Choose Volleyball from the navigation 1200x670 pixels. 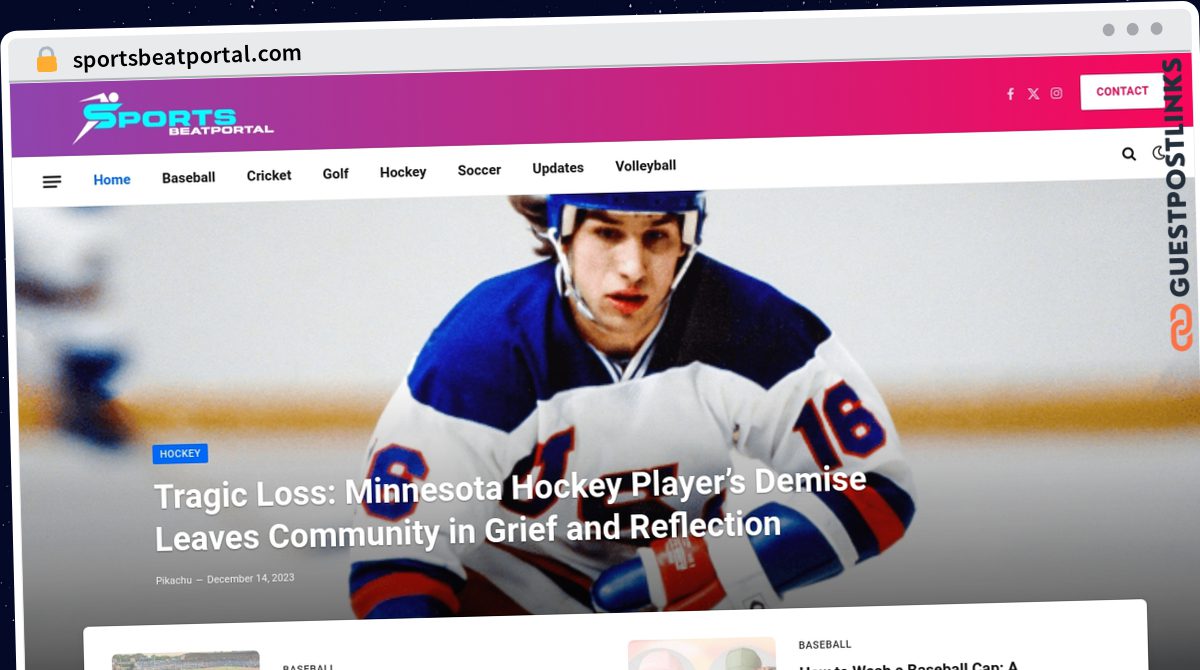point(646,166)
